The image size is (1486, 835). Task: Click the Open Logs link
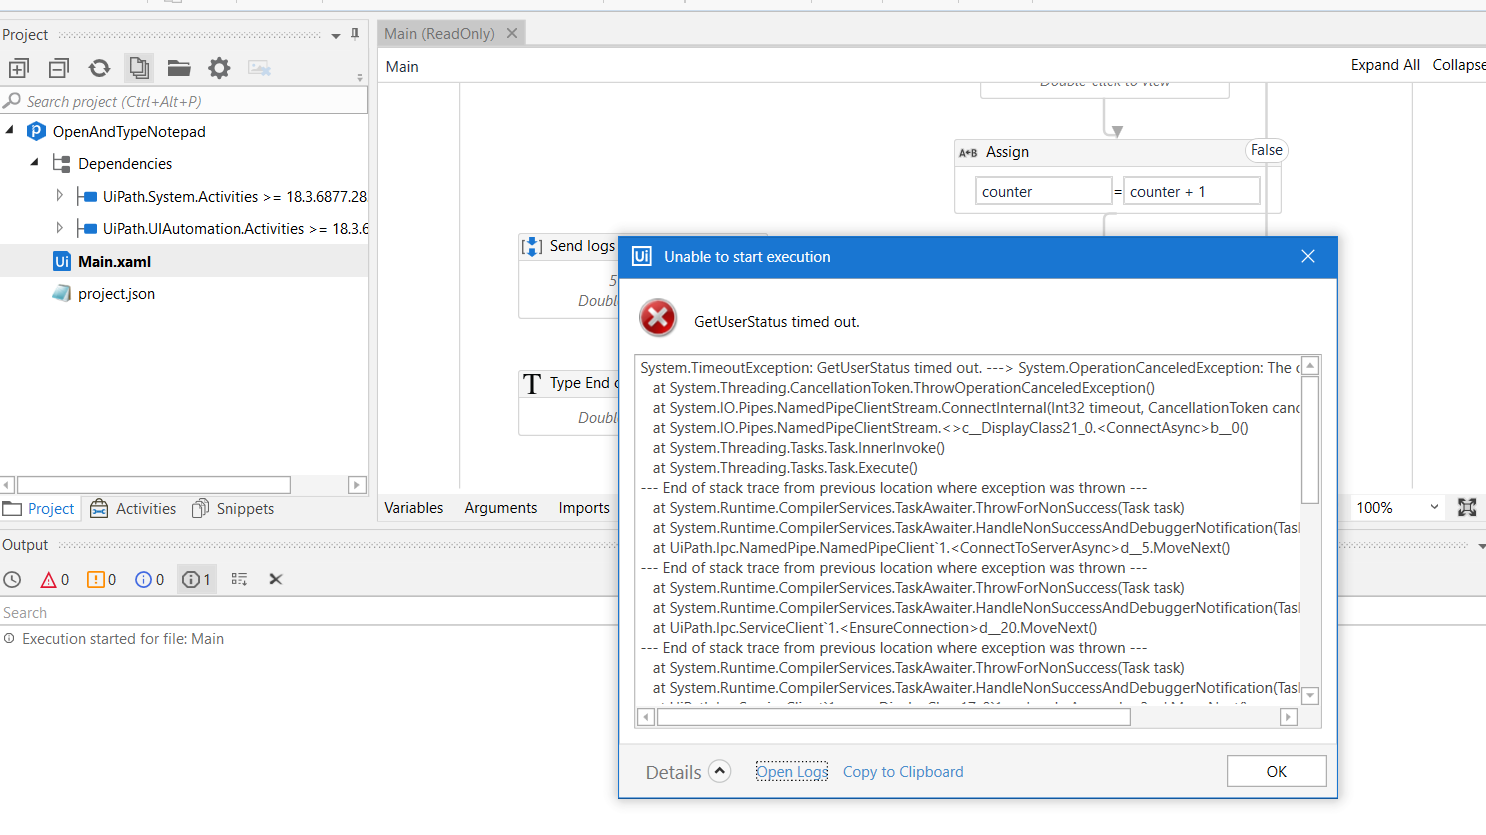(792, 772)
